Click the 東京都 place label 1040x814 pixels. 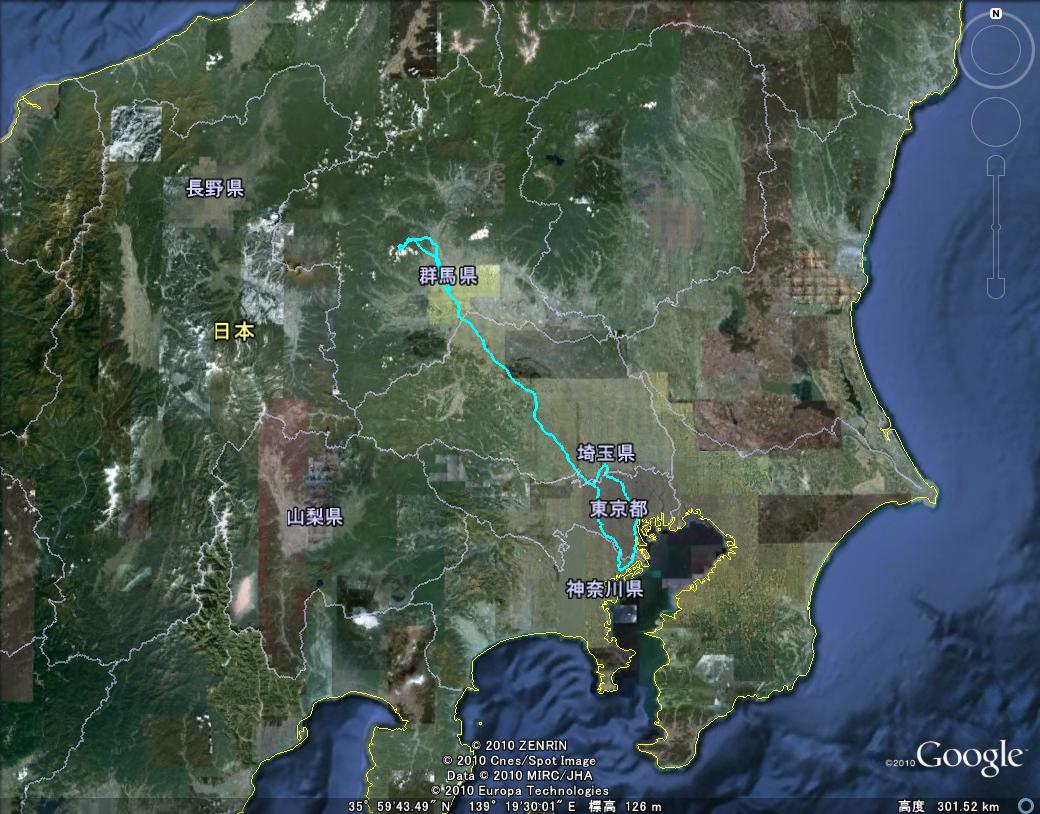[618, 509]
